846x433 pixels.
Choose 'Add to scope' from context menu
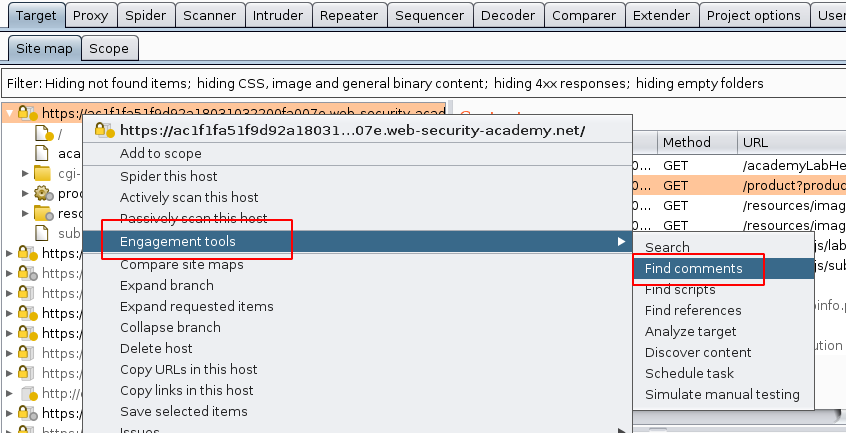pyautogui.click(x=160, y=153)
